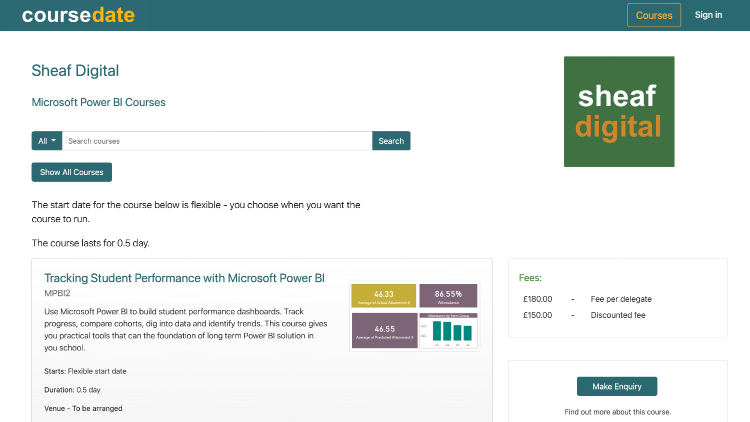Expand the All category dropdown
The image size is (750, 422).
47,141
